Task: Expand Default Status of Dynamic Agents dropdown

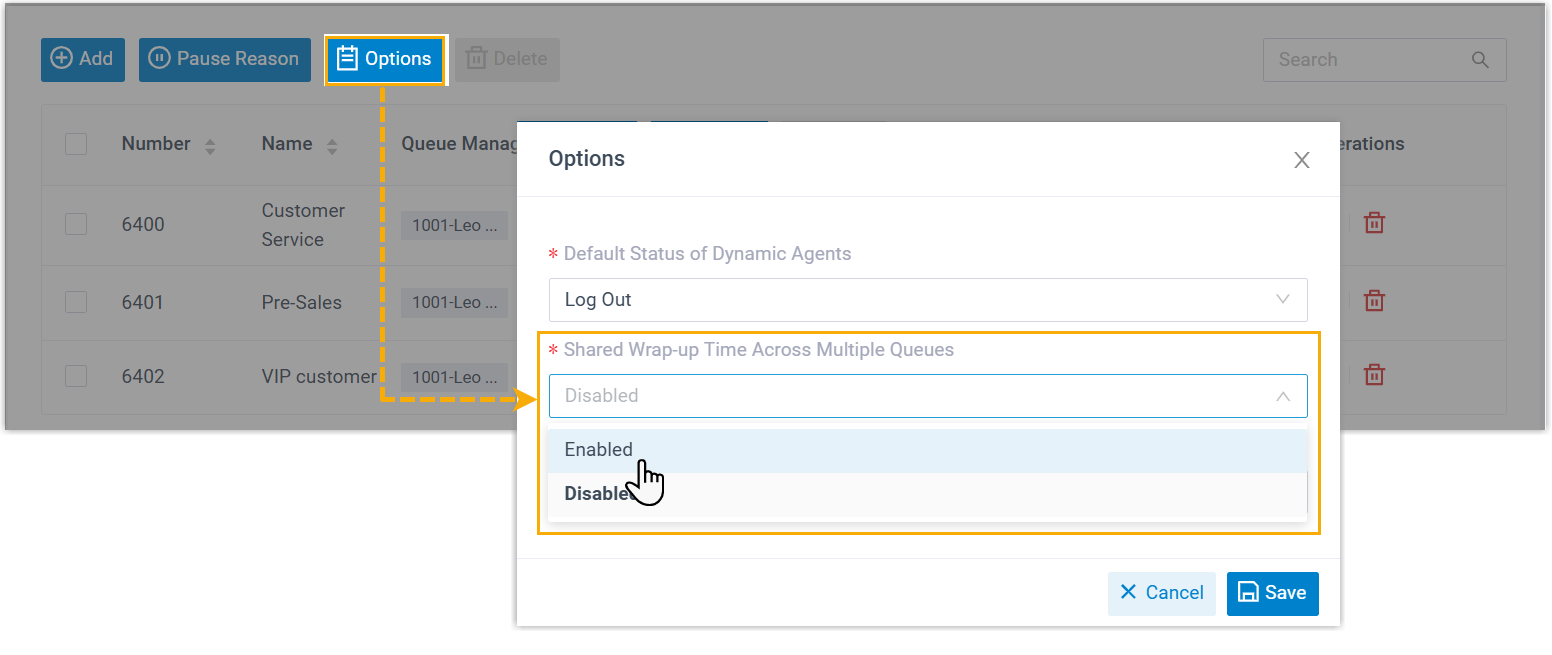Action: [927, 300]
